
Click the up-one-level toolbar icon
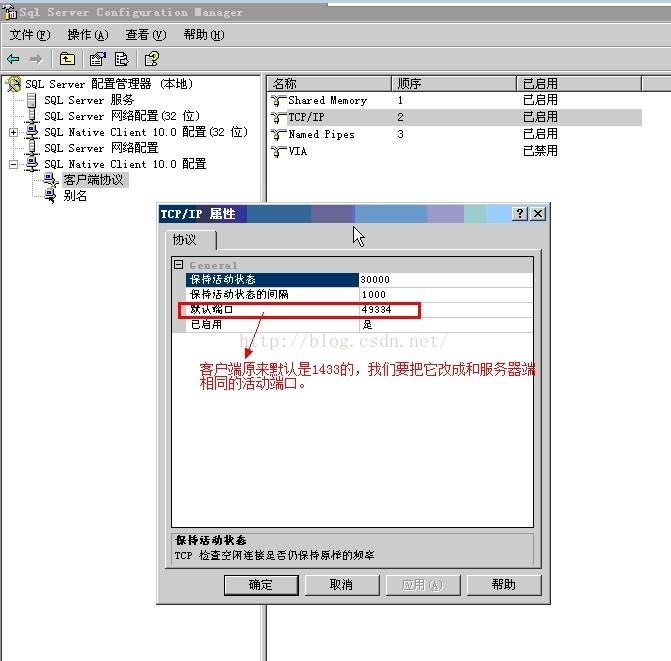tap(67, 59)
